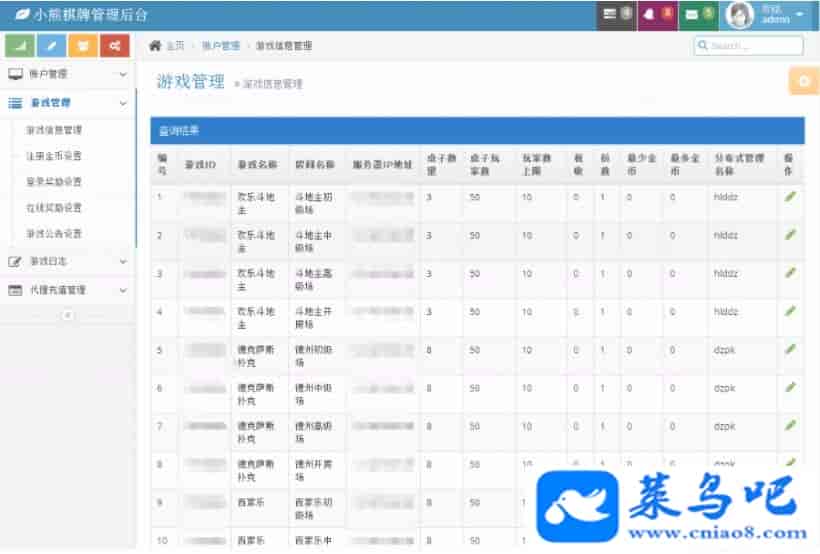The image size is (820, 554).
Task: Click the 账户管理 breadcrumb link
Action: [x=220, y=46]
